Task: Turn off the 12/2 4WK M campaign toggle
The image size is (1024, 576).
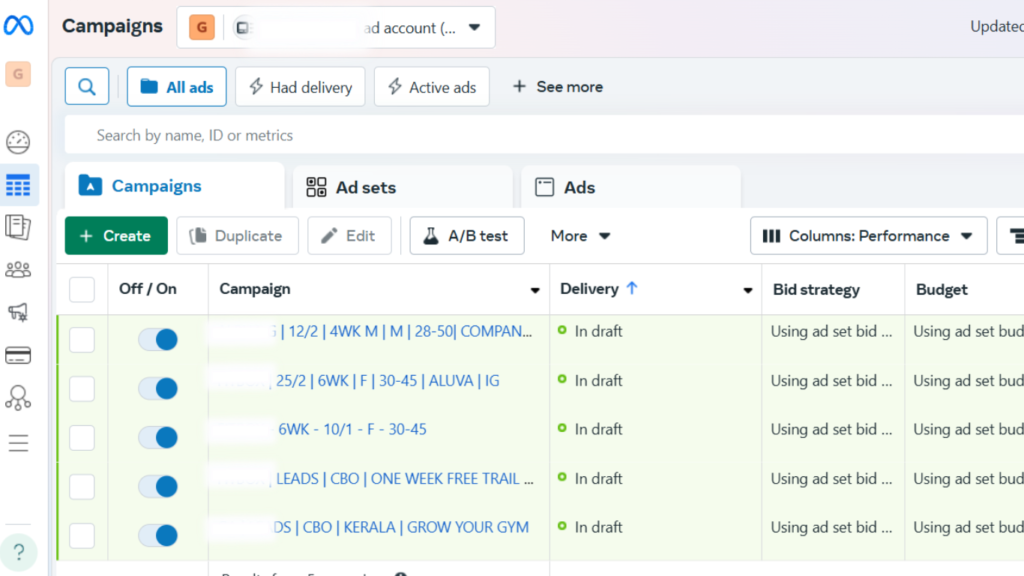Action: [x=158, y=340]
